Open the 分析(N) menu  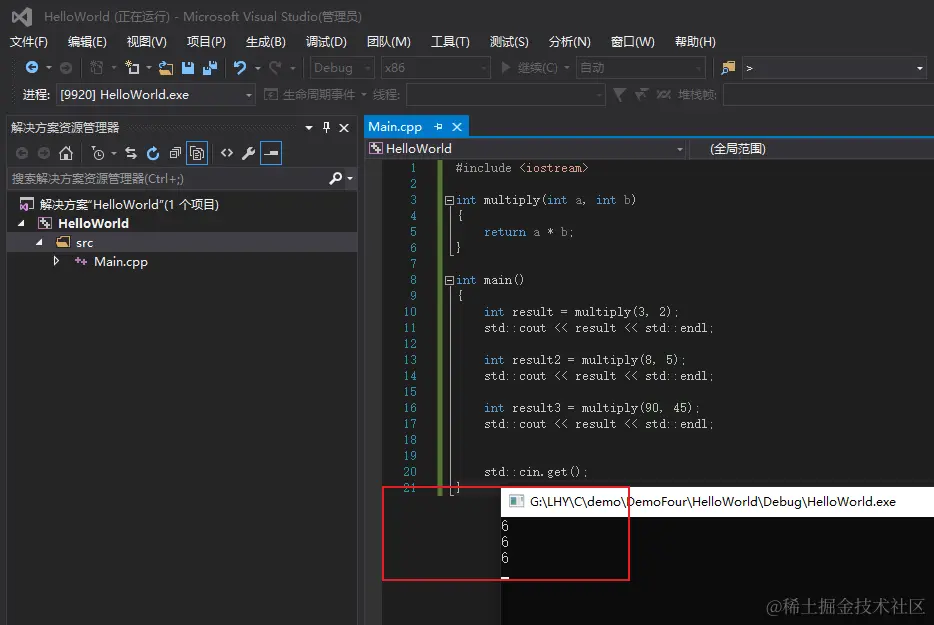pos(569,42)
